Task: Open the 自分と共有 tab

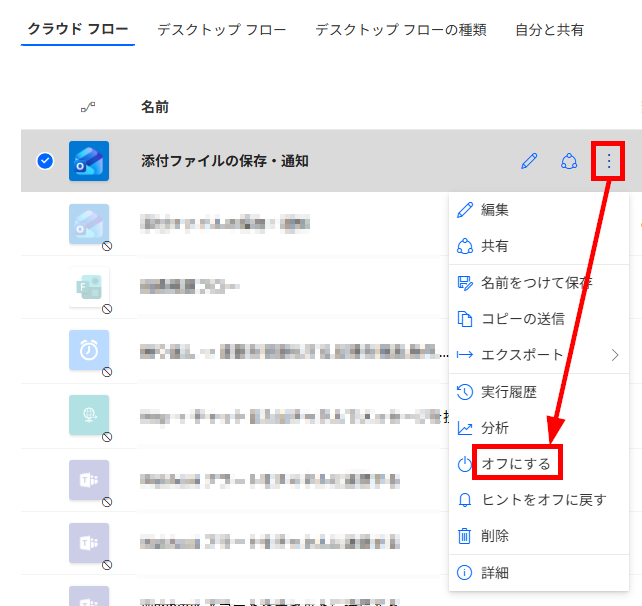Action: tap(549, 29)
